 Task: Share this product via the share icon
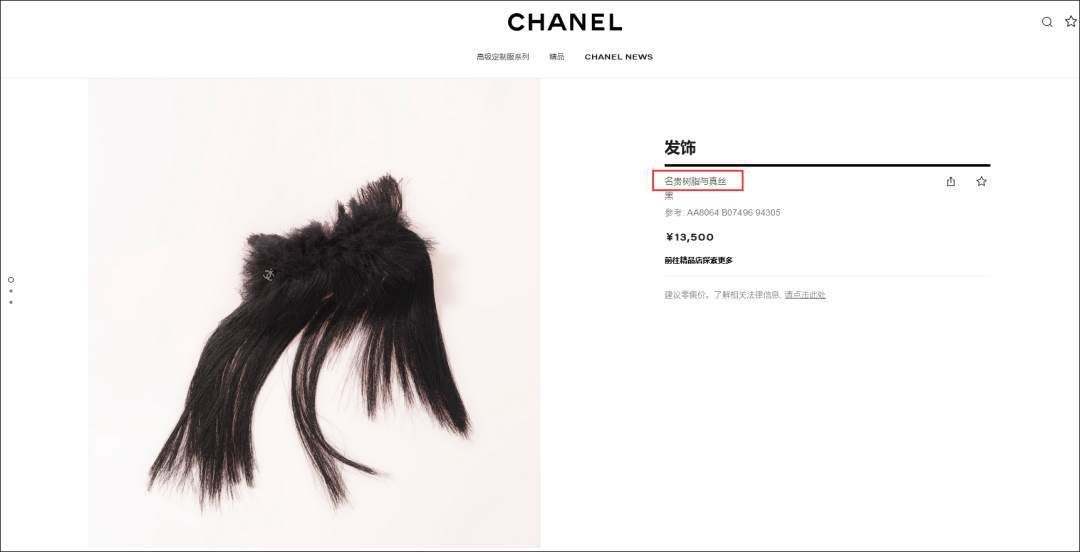pos(951,181)
